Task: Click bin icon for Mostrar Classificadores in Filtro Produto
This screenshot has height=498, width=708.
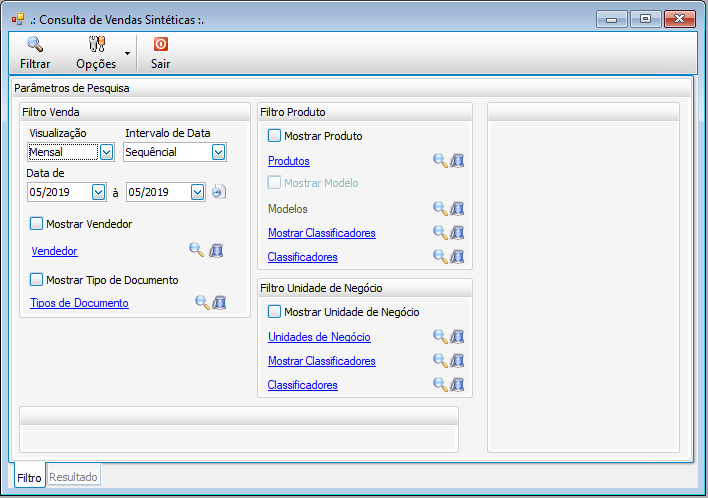Action: click(x=457, y=232)
